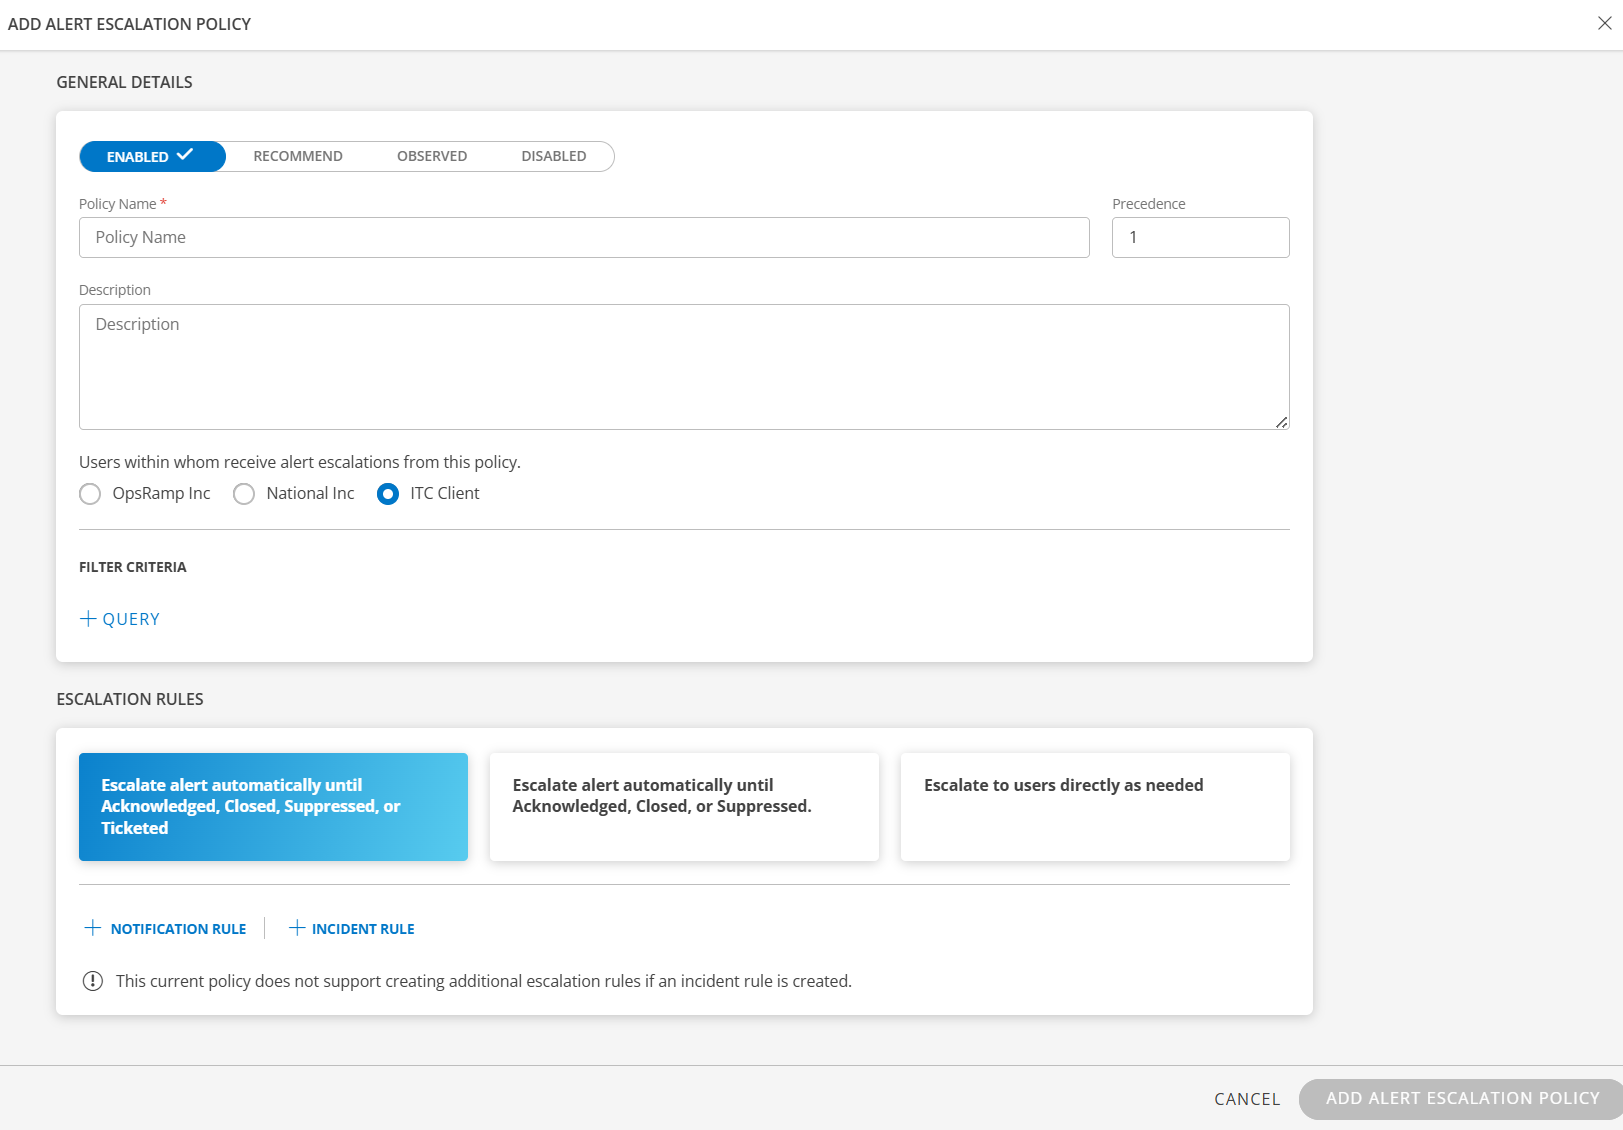1623x1130 pixels.
Task: Select the ITC Client radio button
Action: click(x=388, y=494)
